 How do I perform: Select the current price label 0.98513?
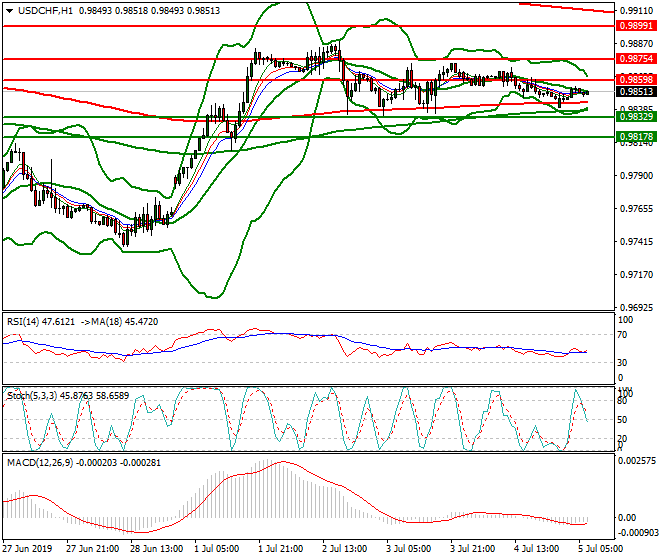click(636, 91)
